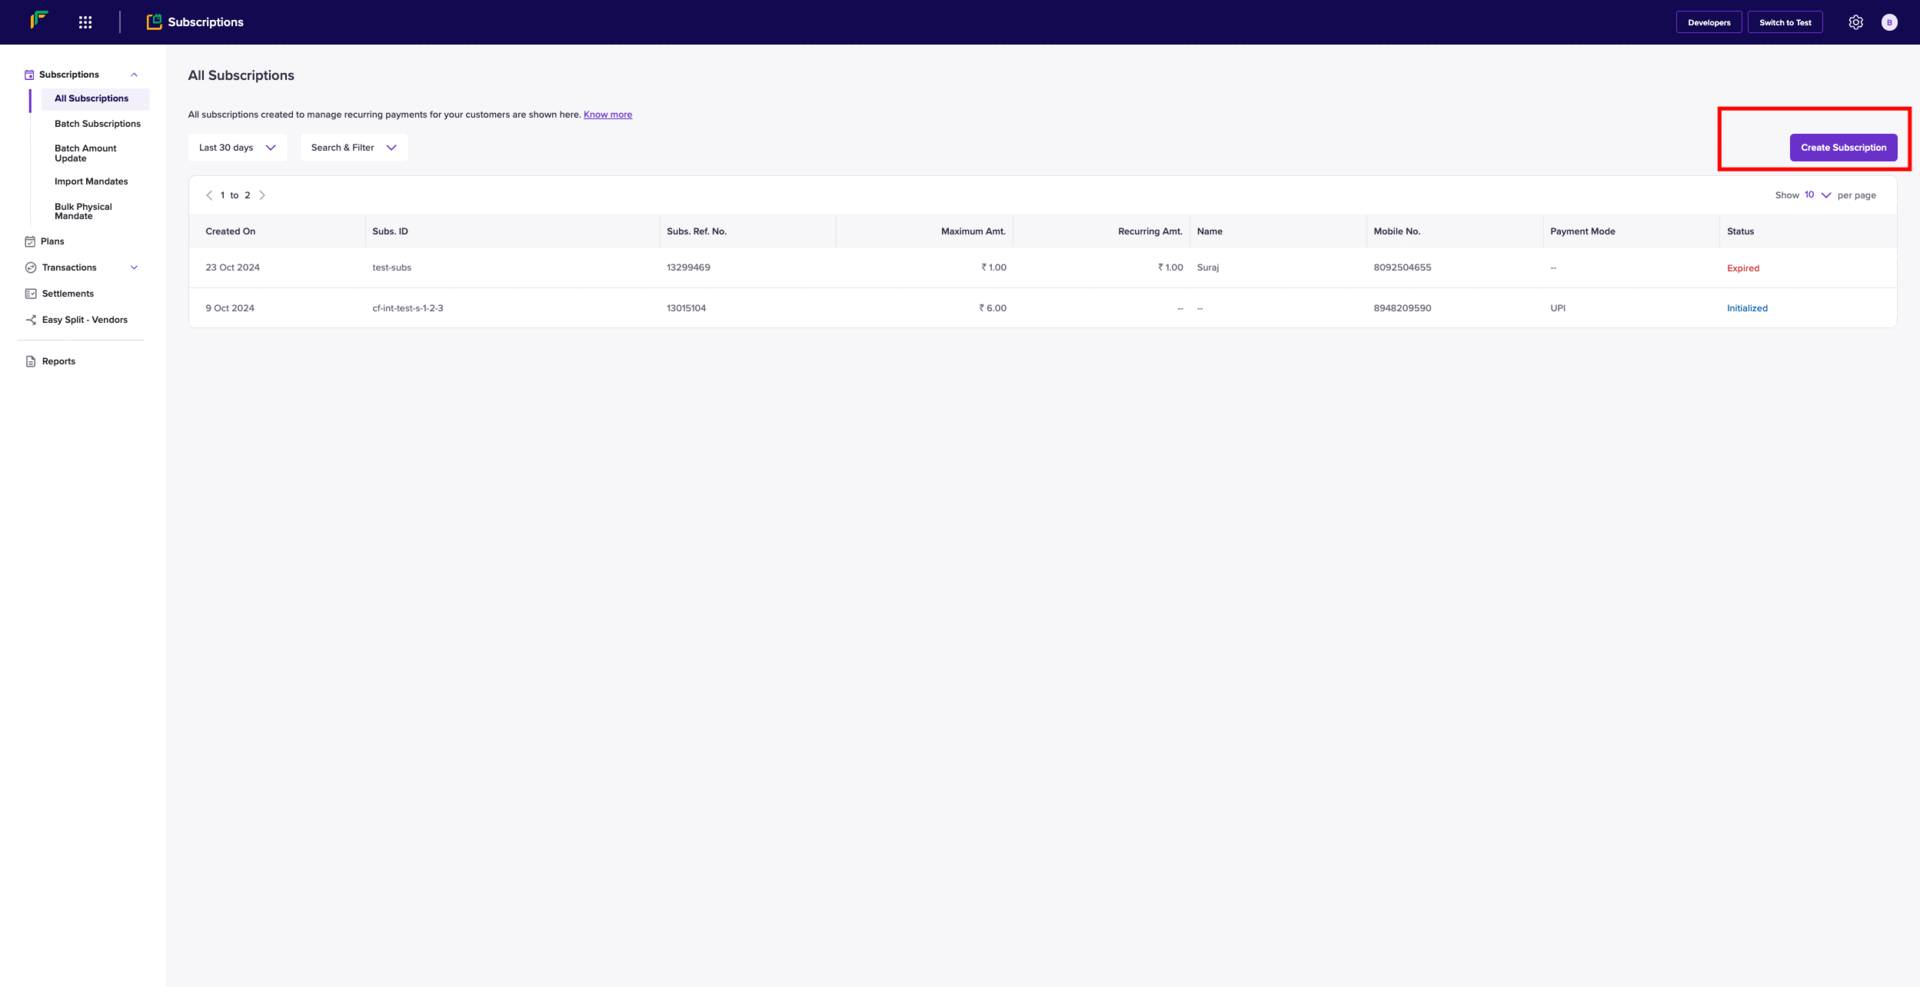Go to previous page arrow
1920x987 pixels.
click(209, 195)
